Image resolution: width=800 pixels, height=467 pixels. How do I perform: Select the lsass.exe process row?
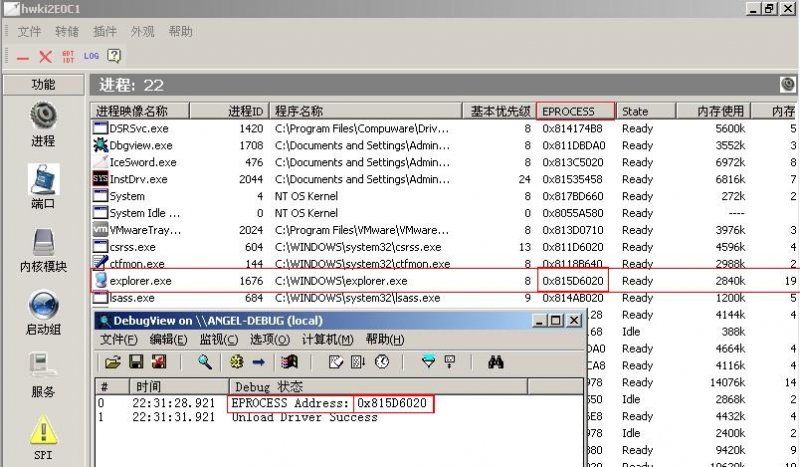[445, 298]
